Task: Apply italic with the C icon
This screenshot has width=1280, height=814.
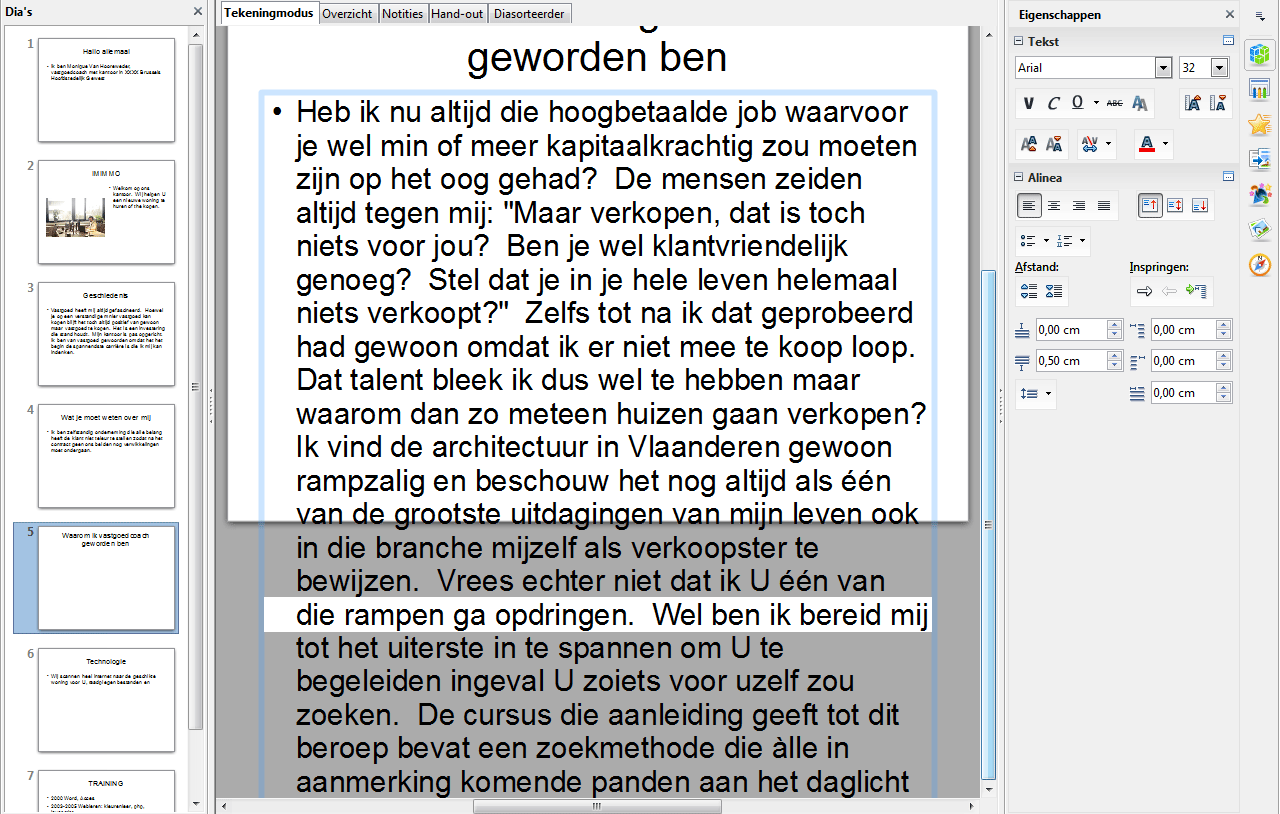Action: click(x=1053, y=103)
